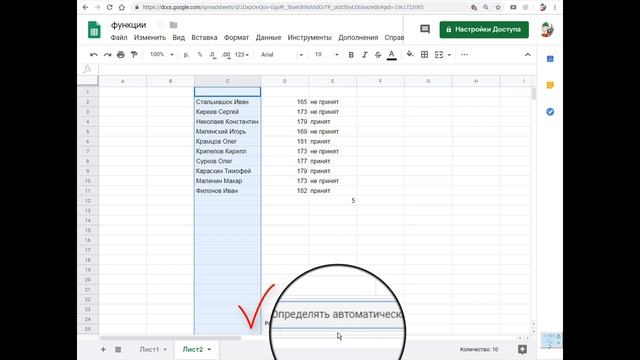Click Explore button at bottom right
The height and width of the screenshot is (360, 640).
pyautogui.click(x=522, y=349)
